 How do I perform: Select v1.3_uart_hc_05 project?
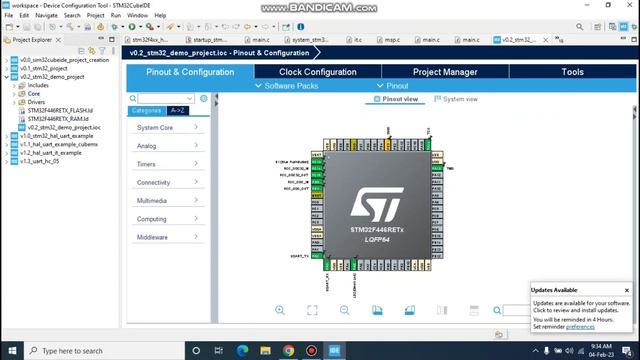coord(35,161)
